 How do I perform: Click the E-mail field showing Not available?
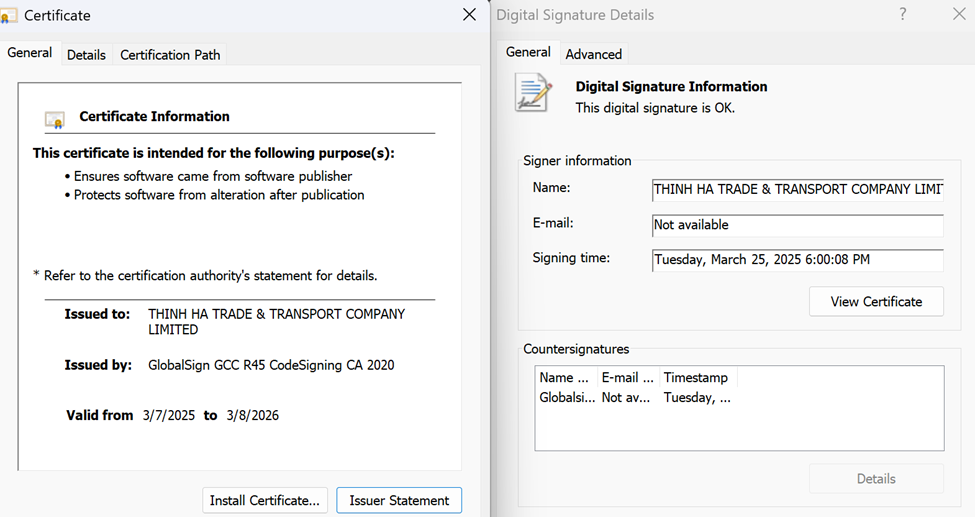point(798,225)
